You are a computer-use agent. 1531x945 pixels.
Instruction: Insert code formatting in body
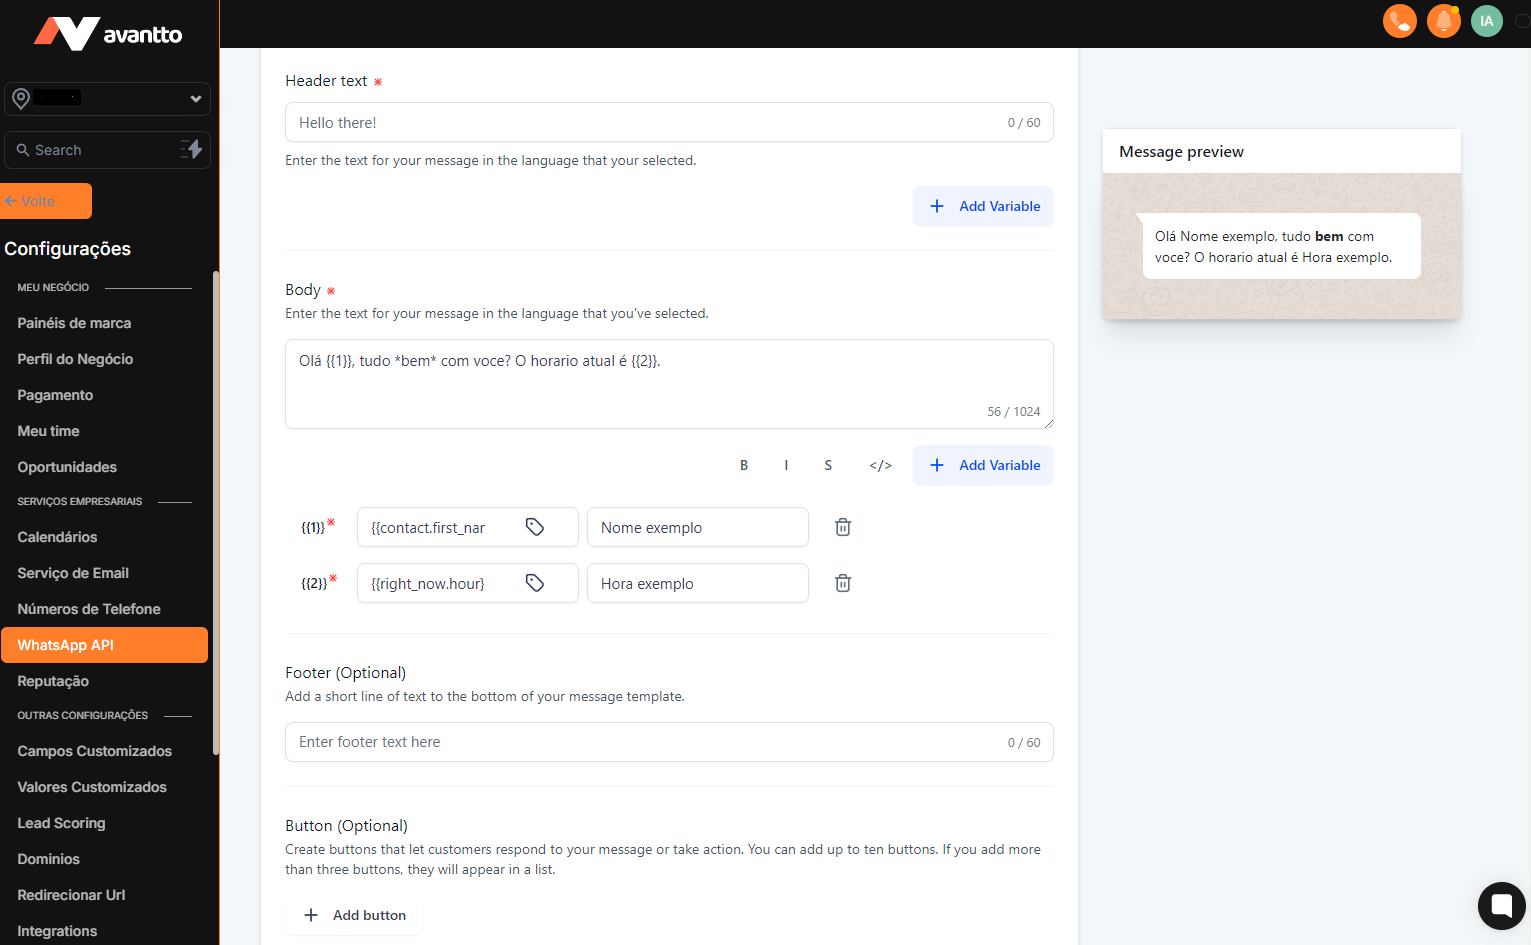click(x=880, y=465)
